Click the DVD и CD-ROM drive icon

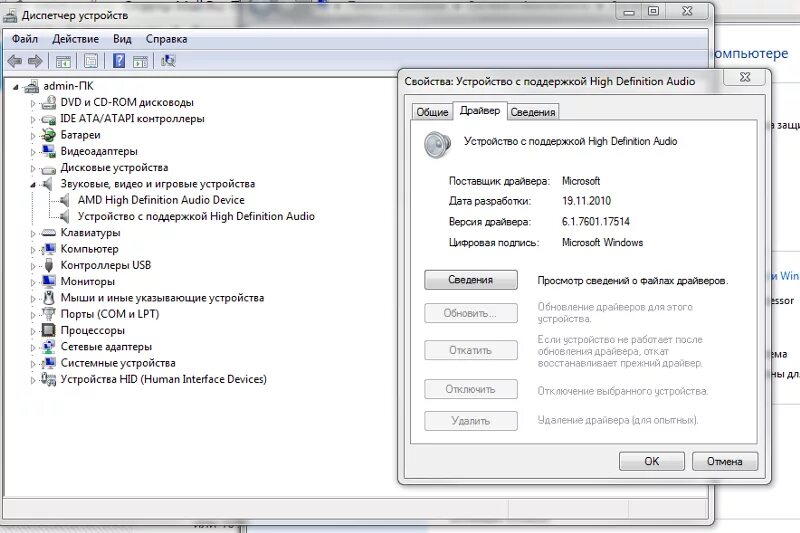coord(48,103)
